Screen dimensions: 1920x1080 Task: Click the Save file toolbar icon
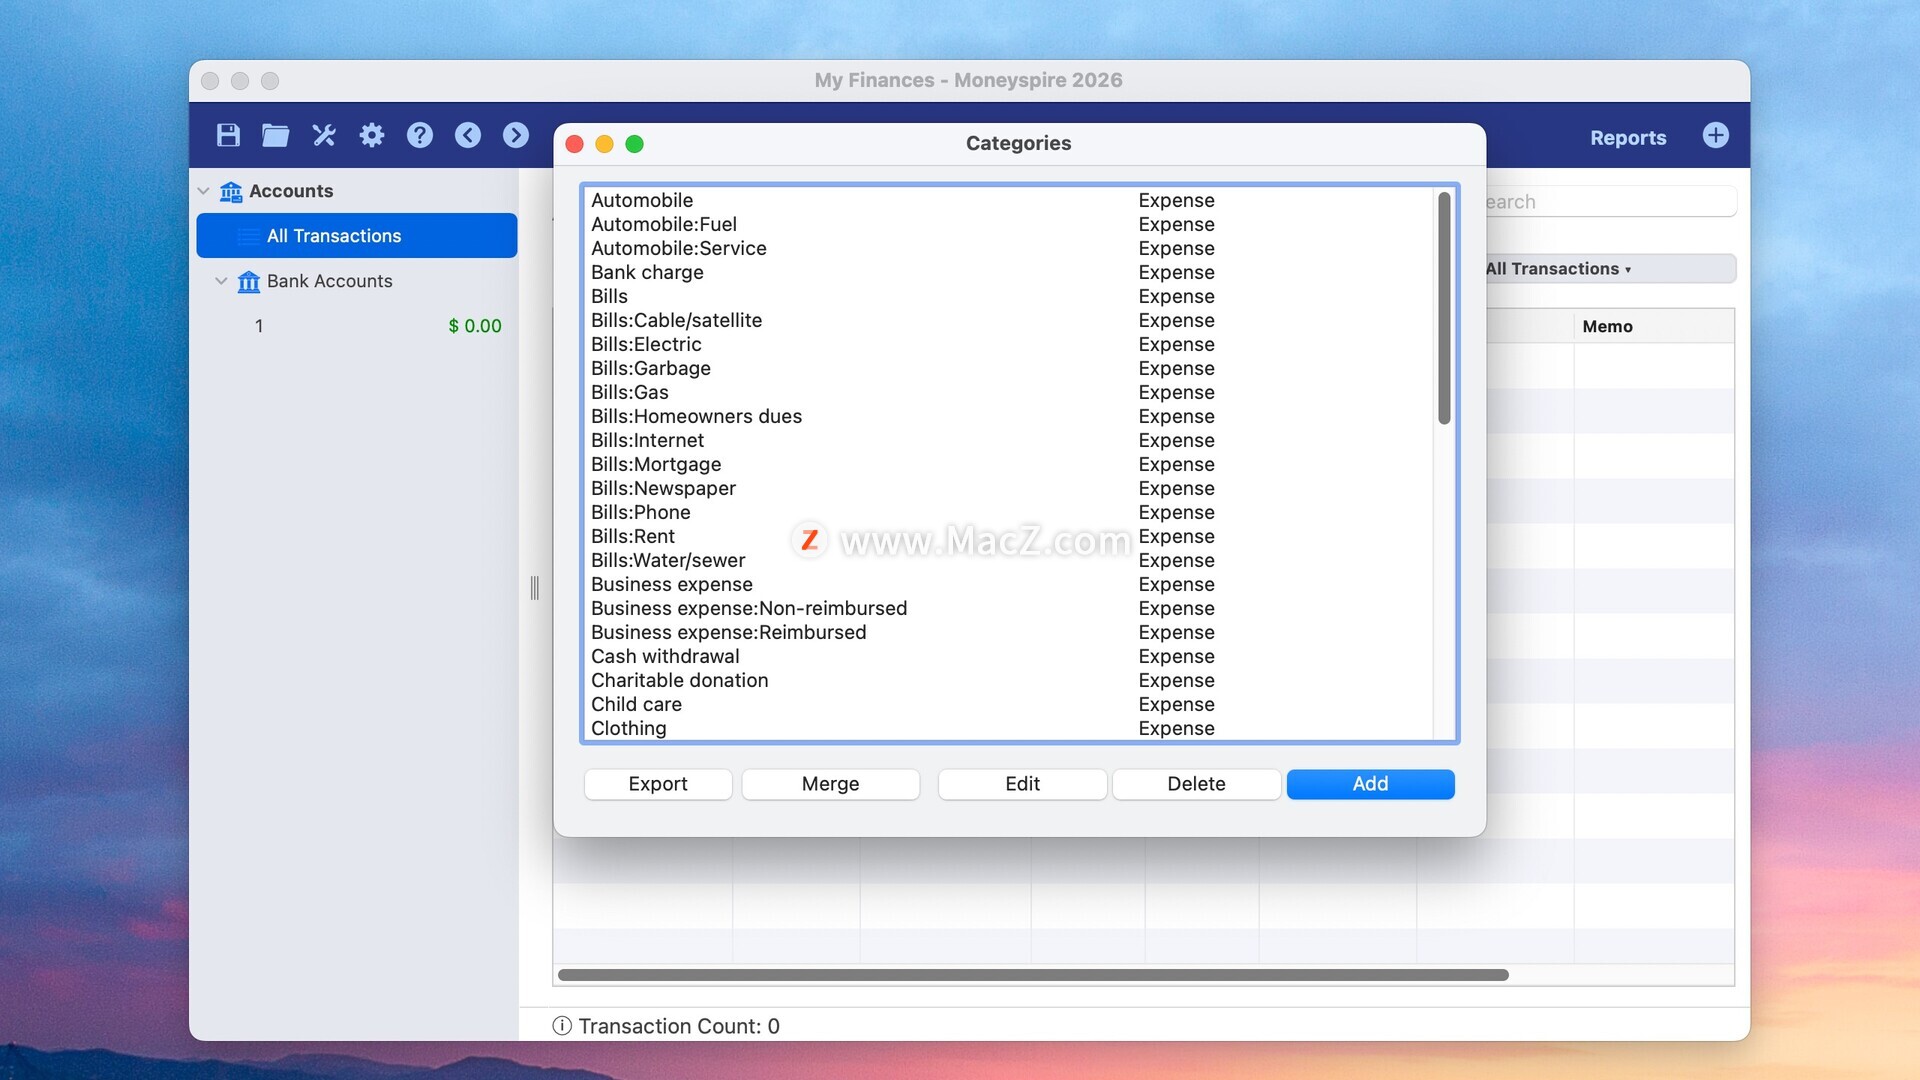pos(228,135)
